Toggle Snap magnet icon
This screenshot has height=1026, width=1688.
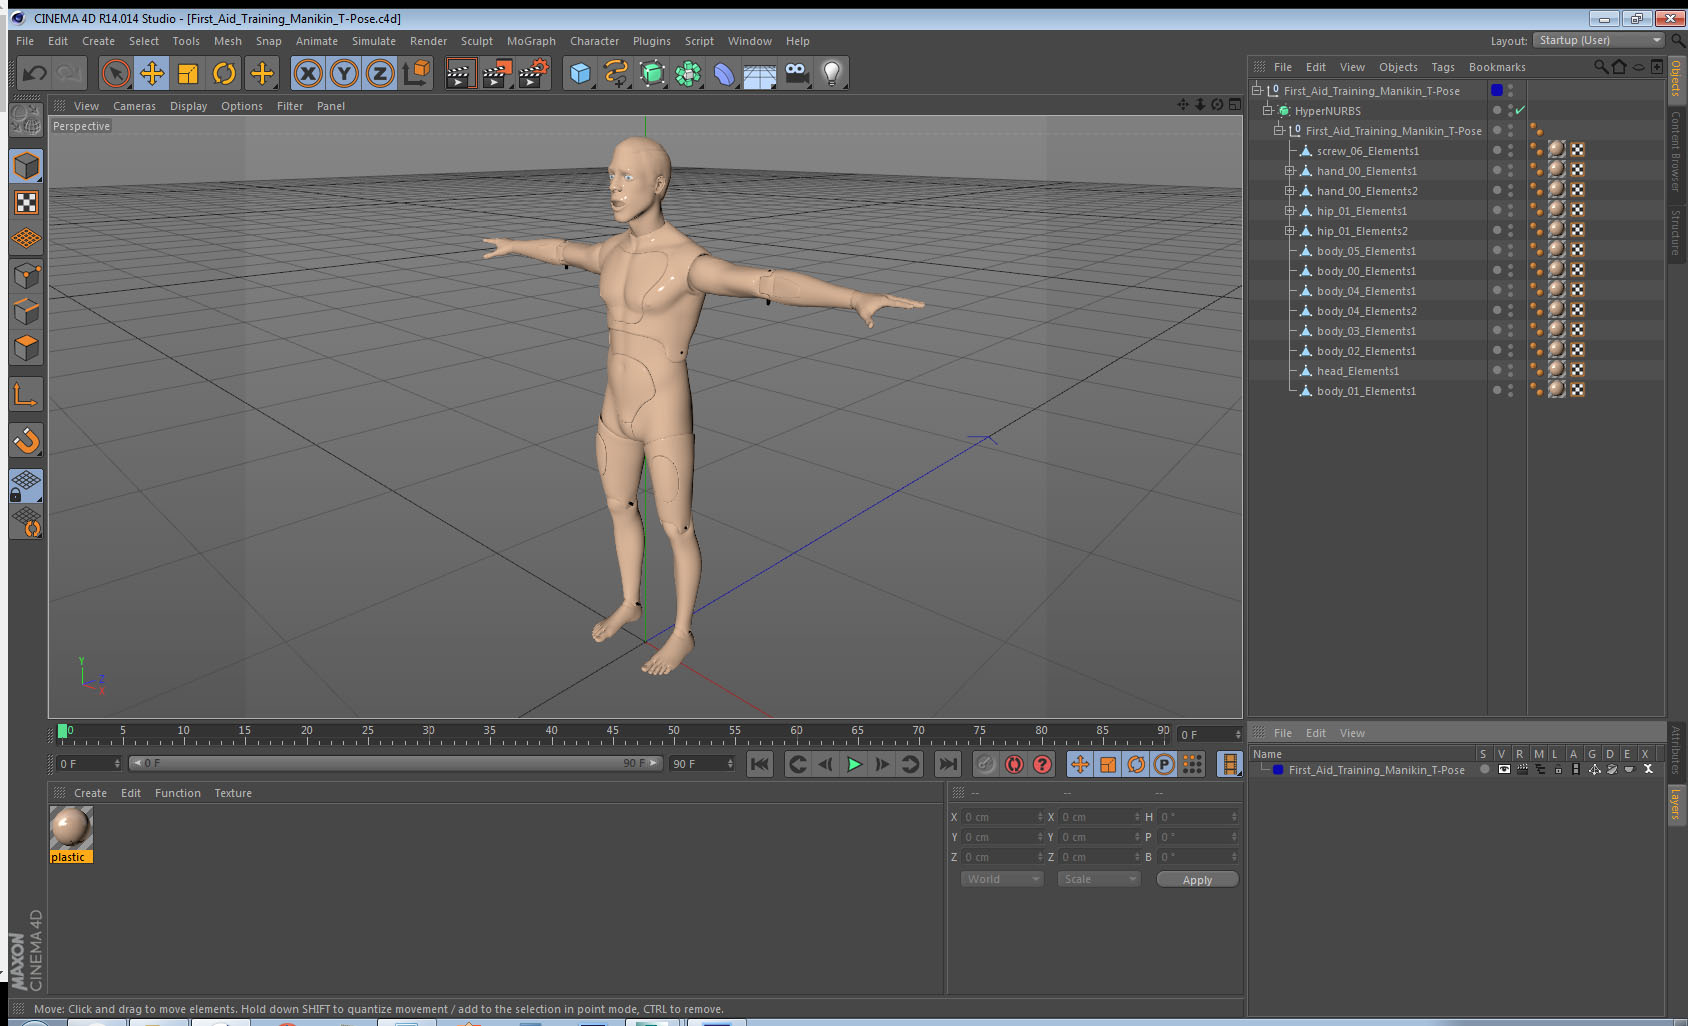[26, 440]
